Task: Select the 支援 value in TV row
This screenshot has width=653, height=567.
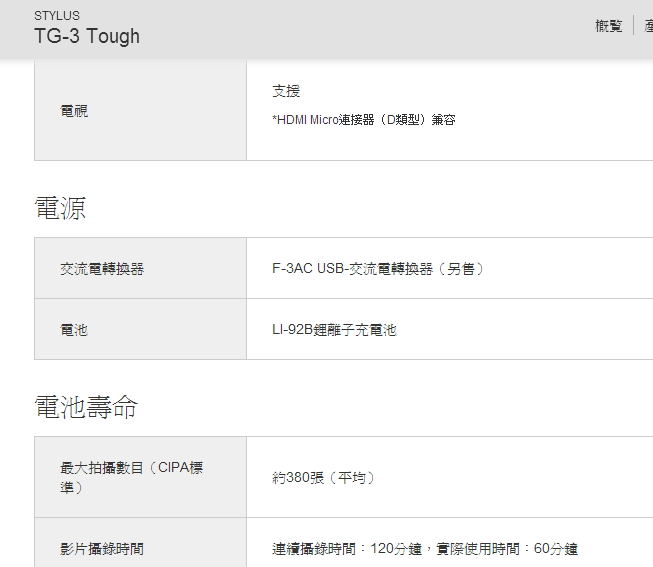Action: (x=286, y=91)
